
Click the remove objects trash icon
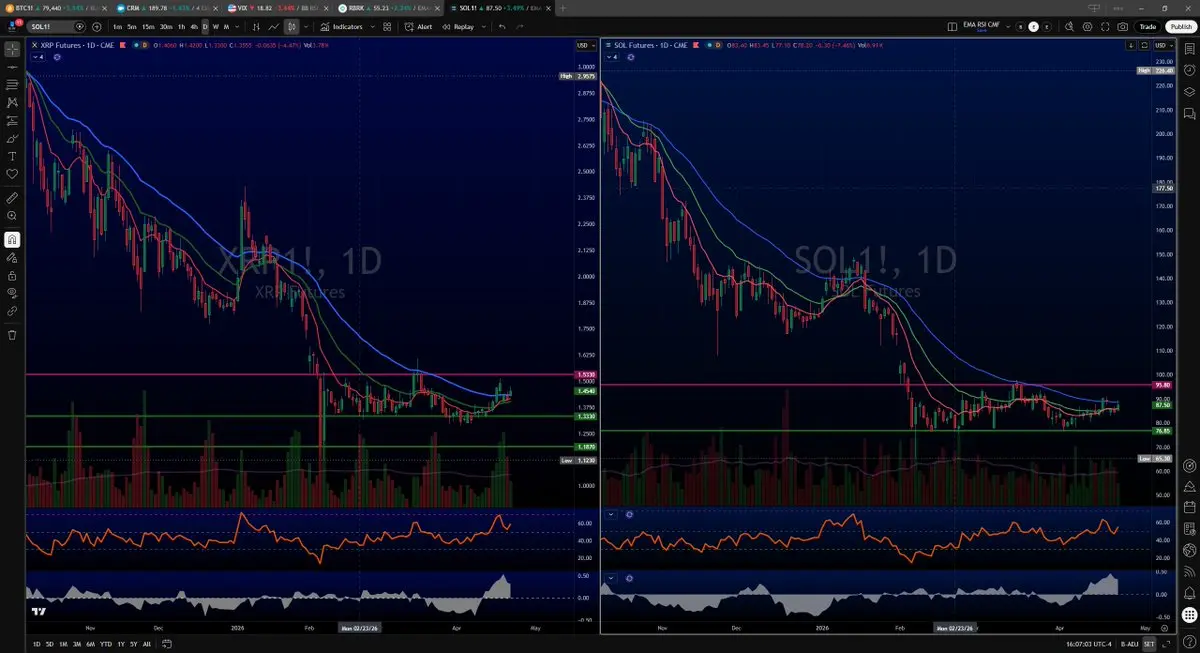pyautogui.click(x=12, y=335)
